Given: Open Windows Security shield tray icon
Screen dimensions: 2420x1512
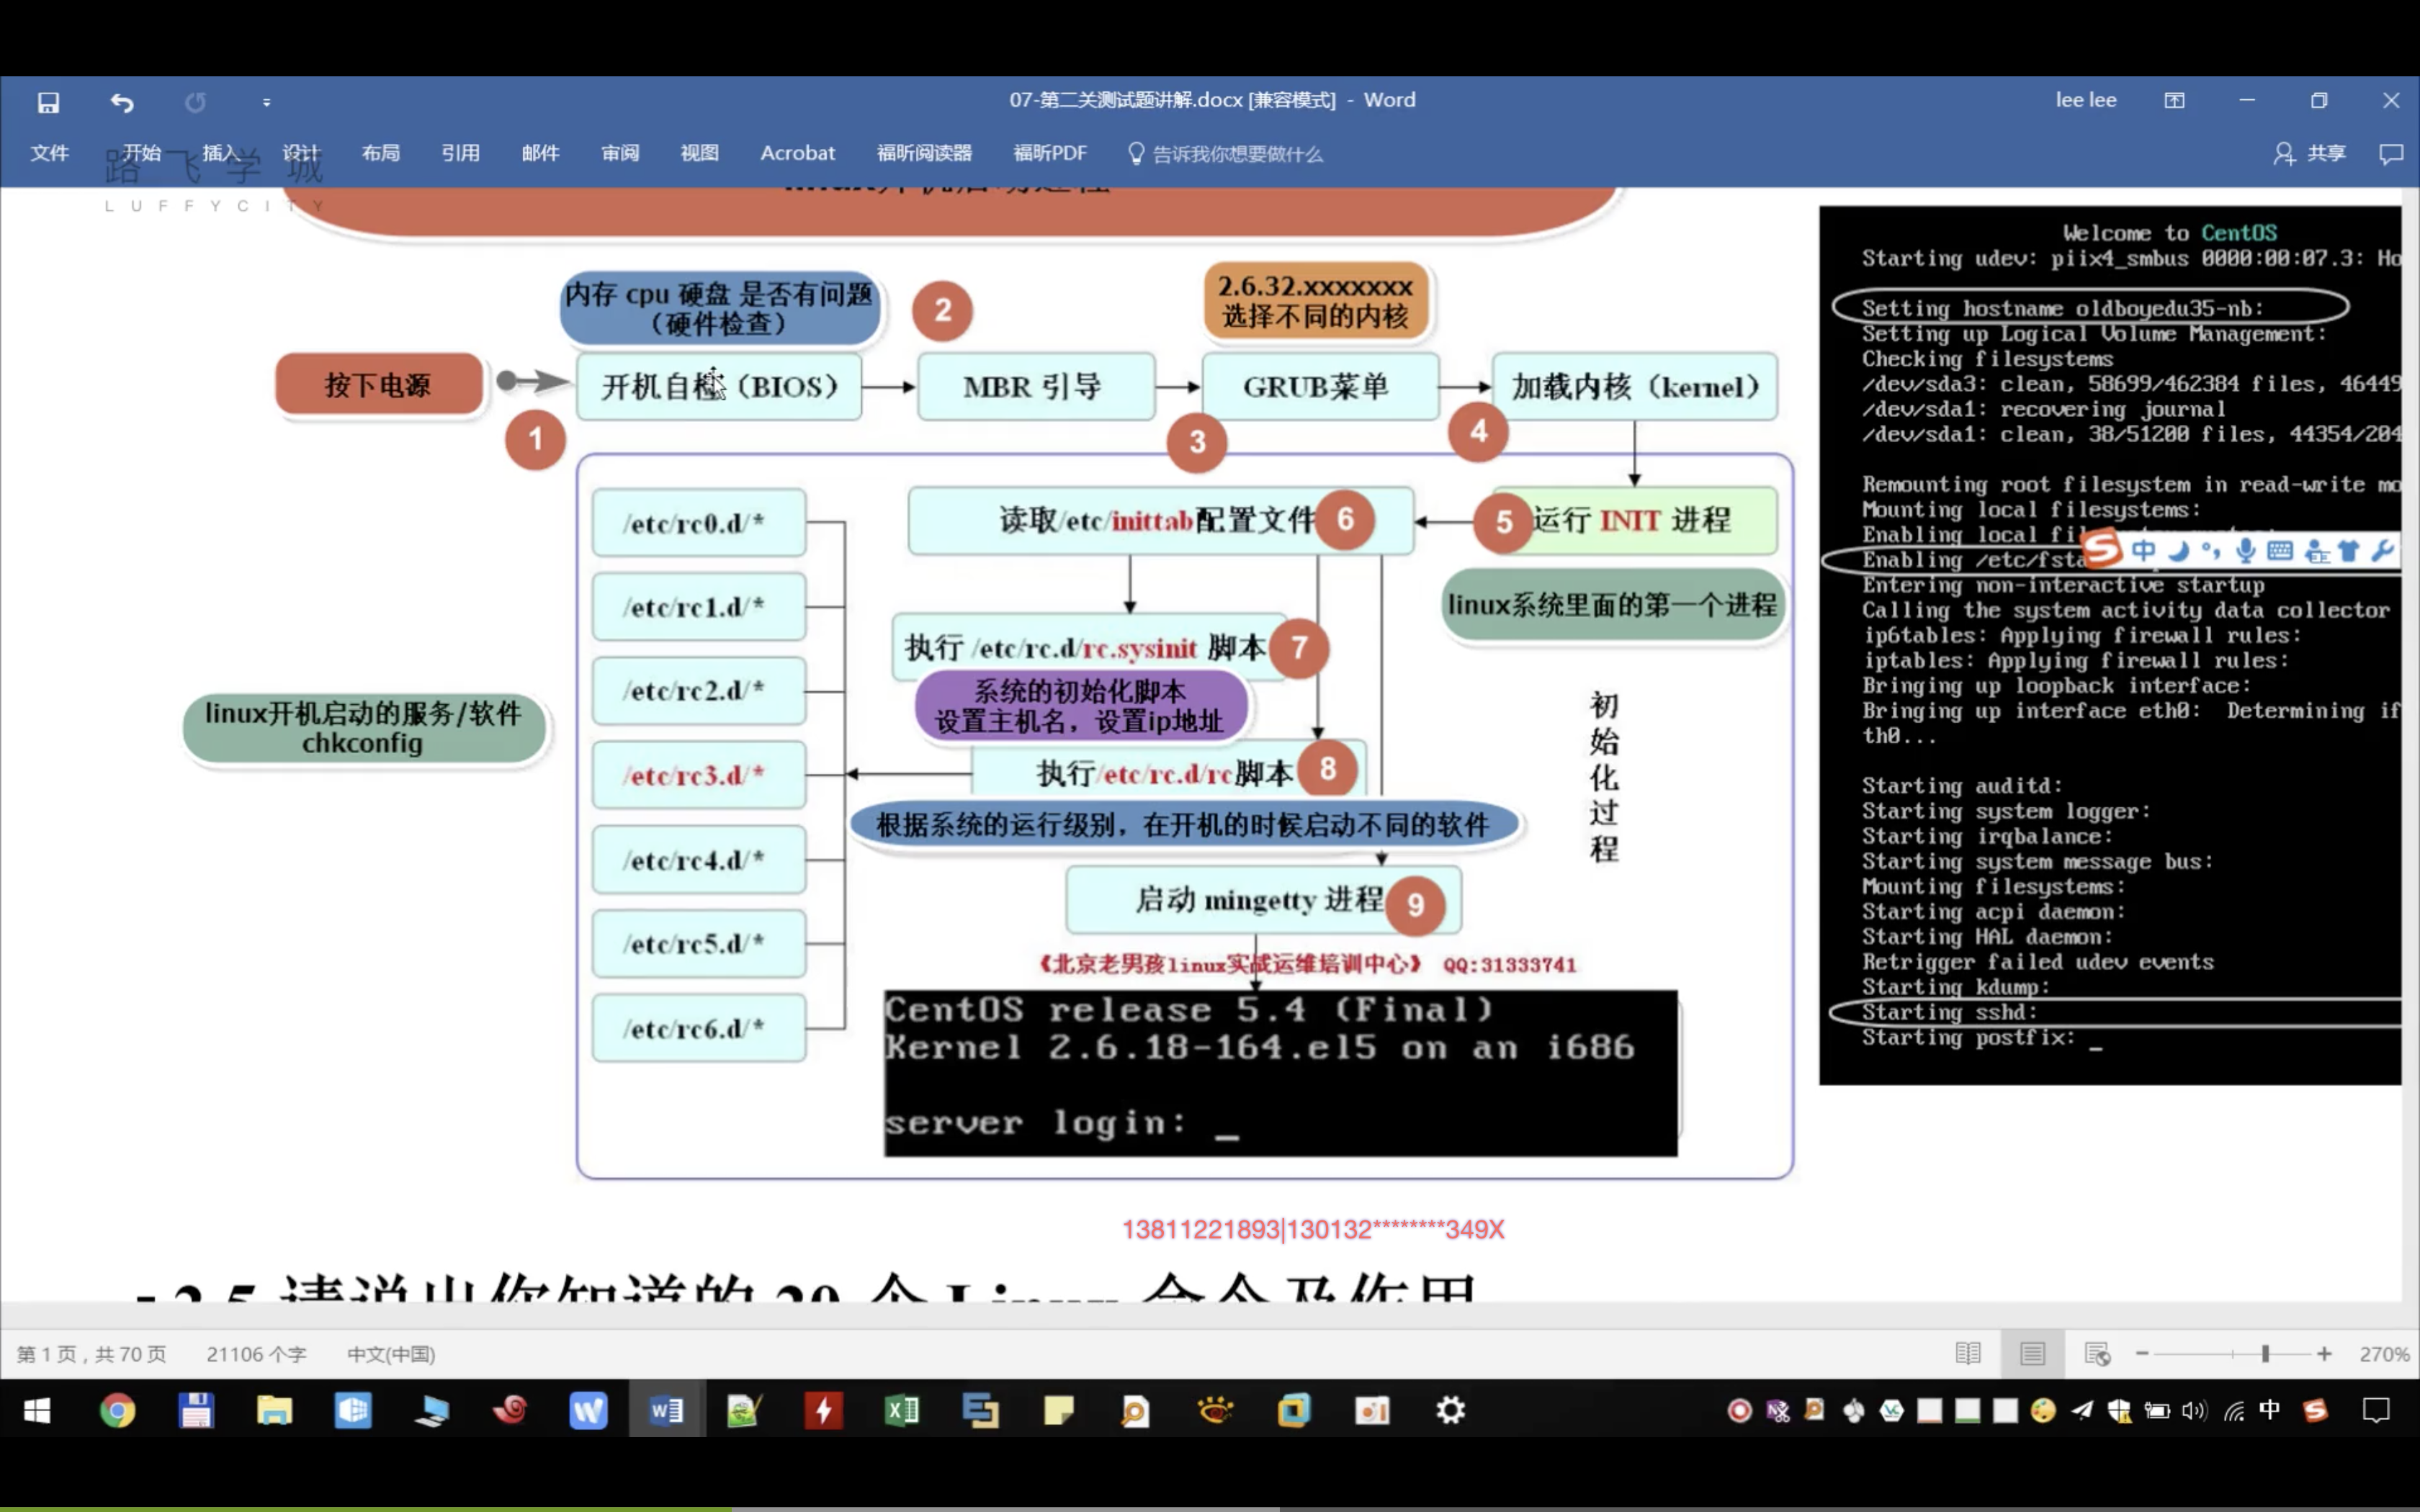Looking at the screenshot, I should 2119,1410.
